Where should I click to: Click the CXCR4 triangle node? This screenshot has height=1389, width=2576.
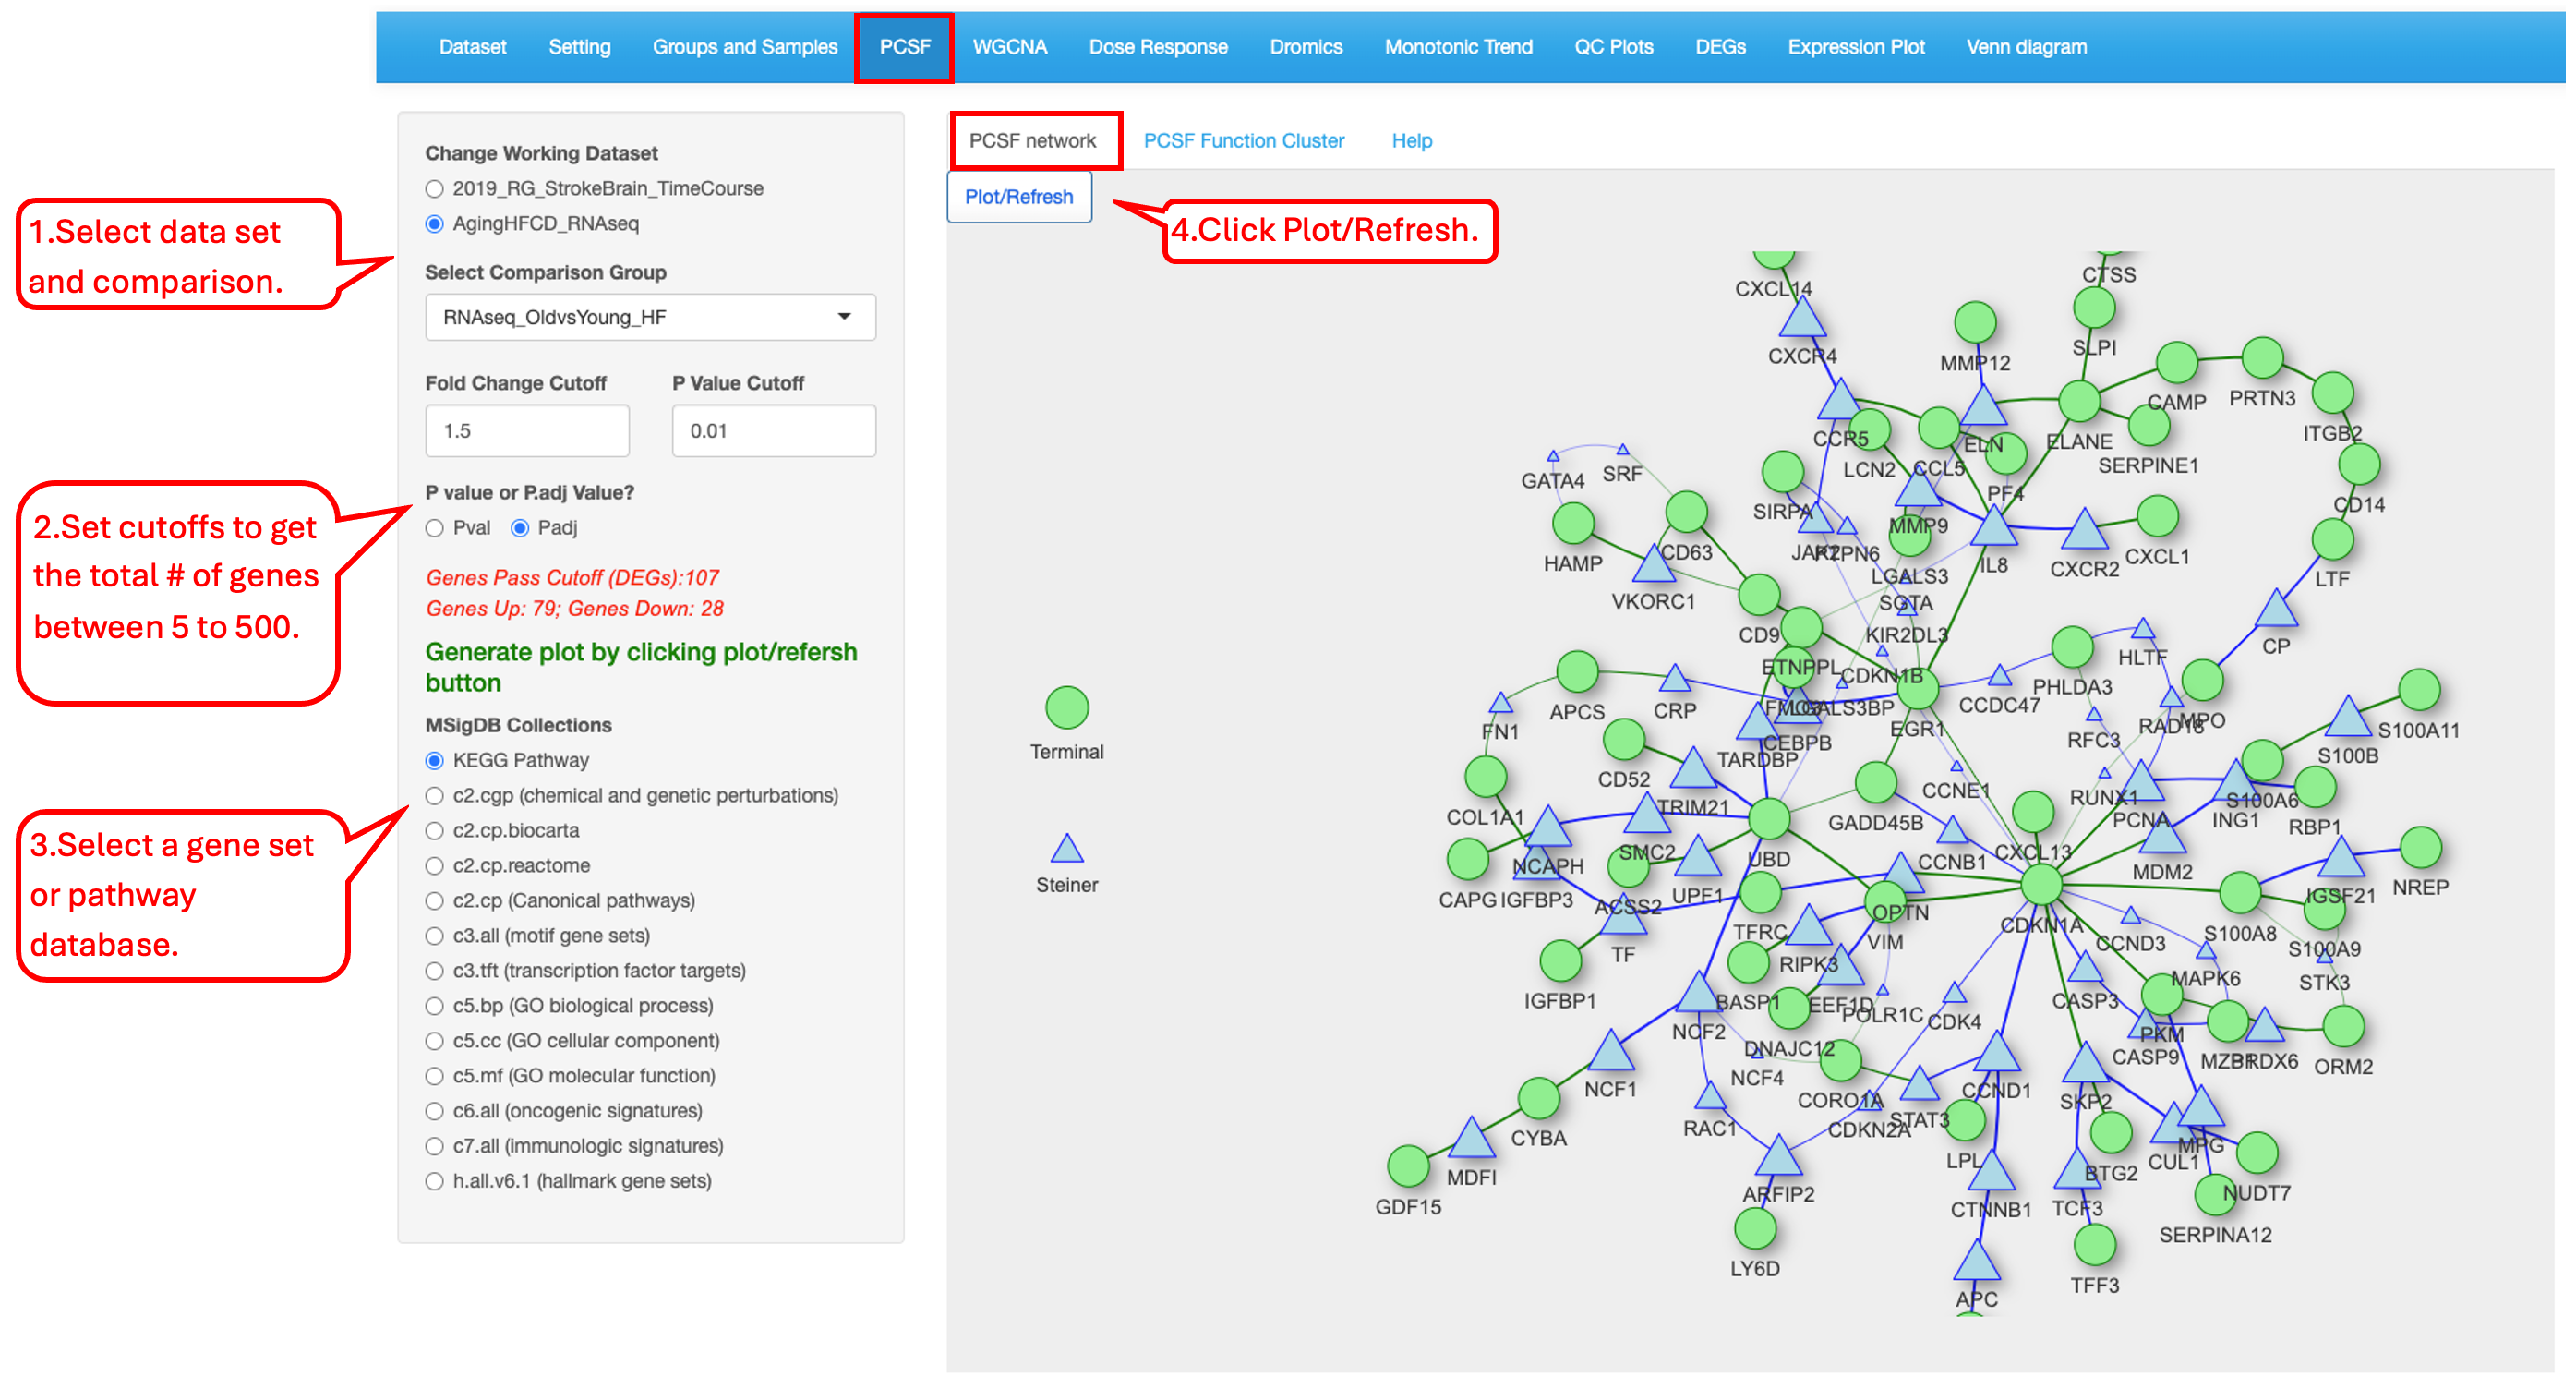[1802, 319]
